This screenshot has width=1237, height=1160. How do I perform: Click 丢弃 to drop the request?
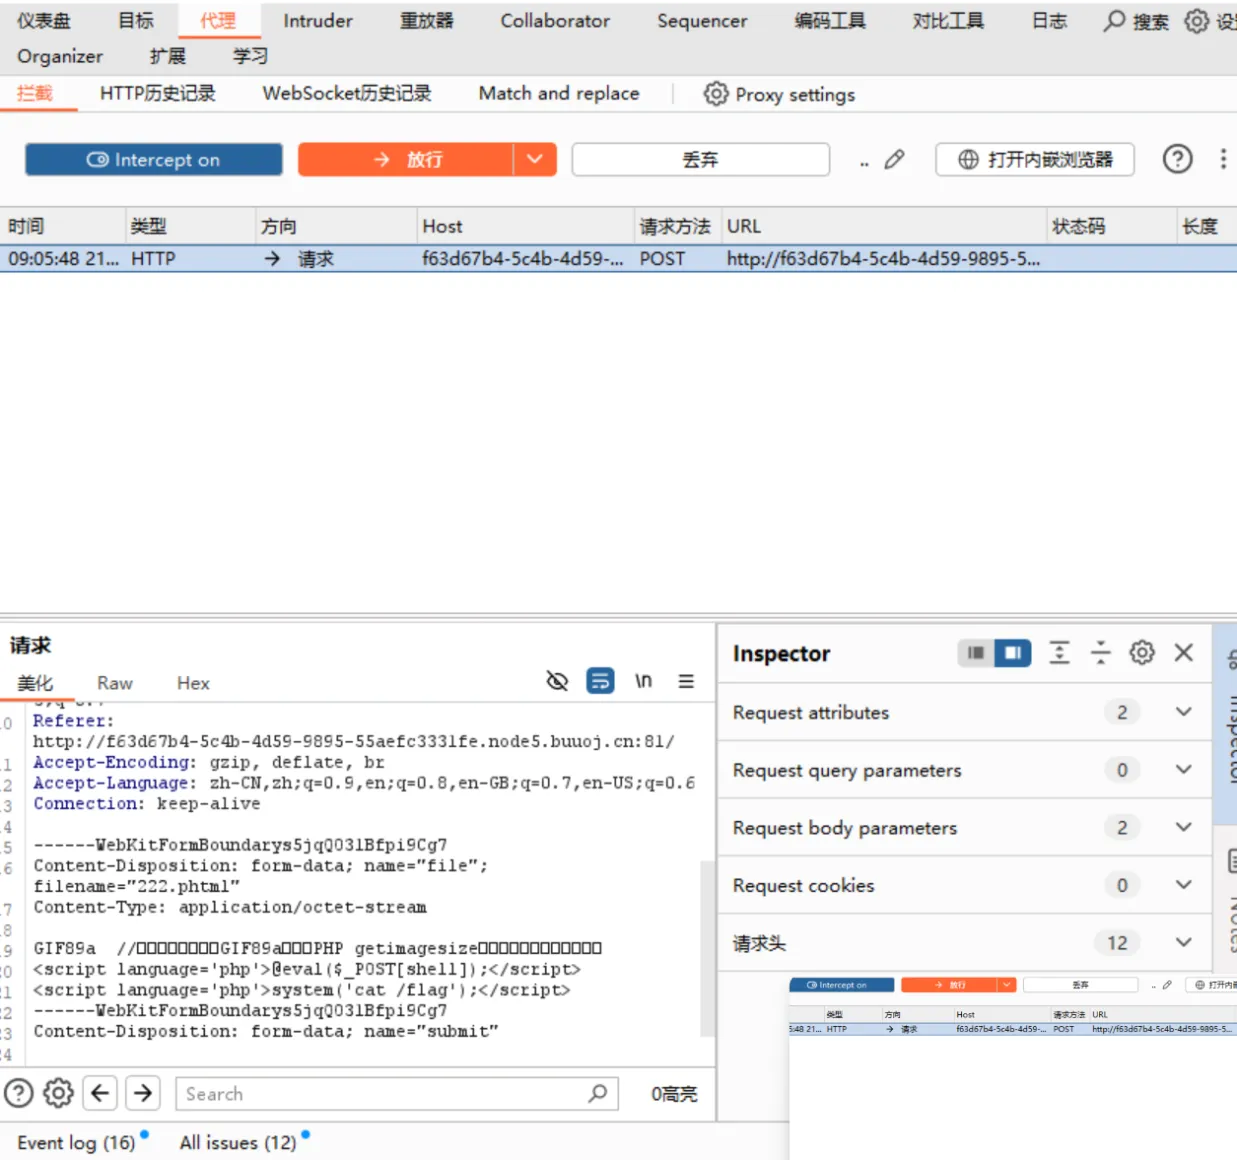click(701, 159)
